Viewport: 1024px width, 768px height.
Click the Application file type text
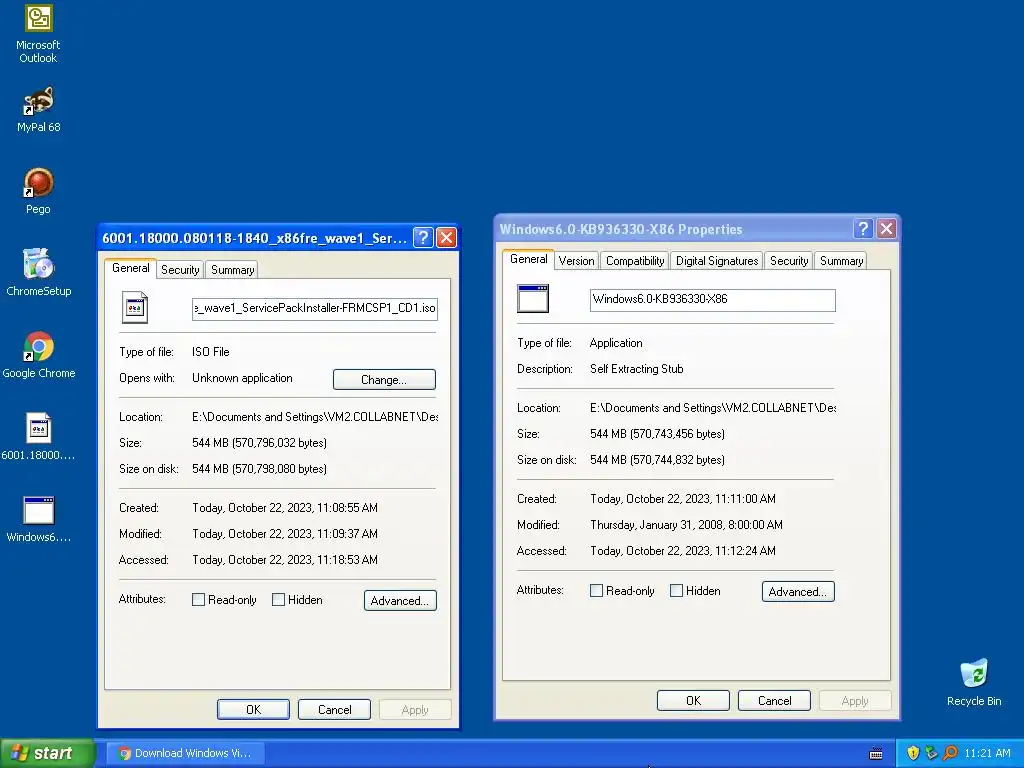click(616, 343)
